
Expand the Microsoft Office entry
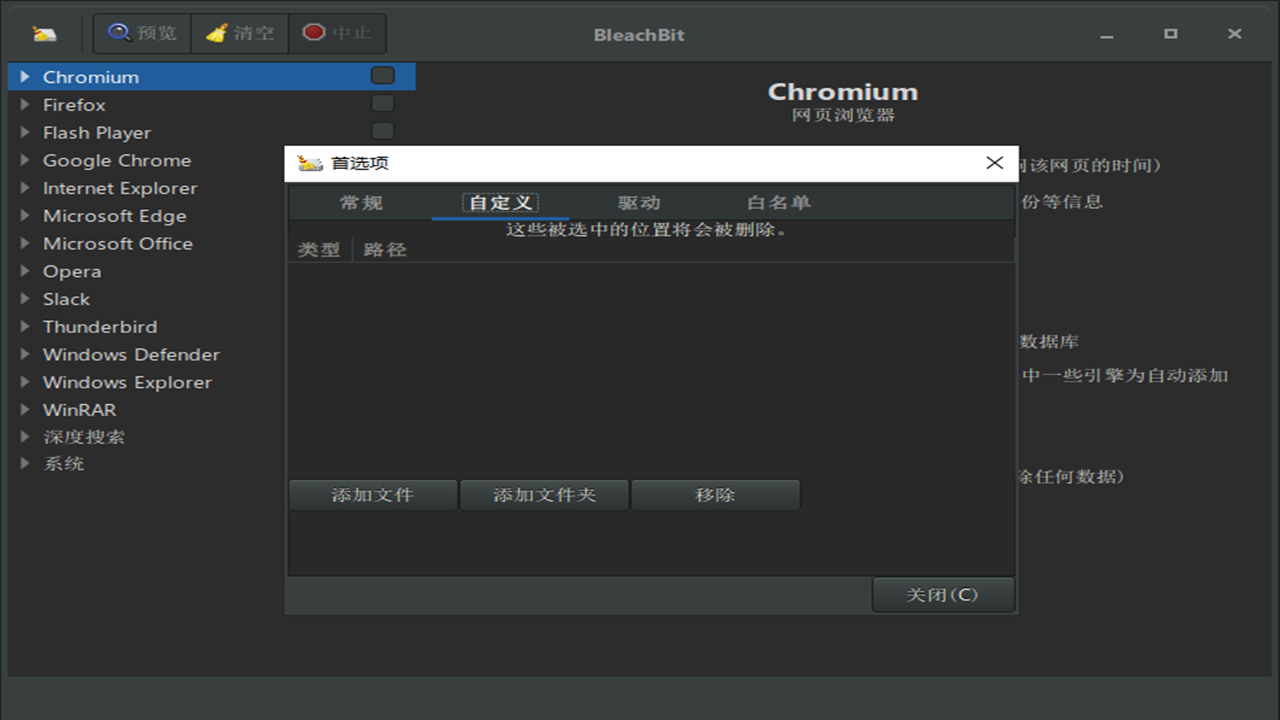(25, 243)
